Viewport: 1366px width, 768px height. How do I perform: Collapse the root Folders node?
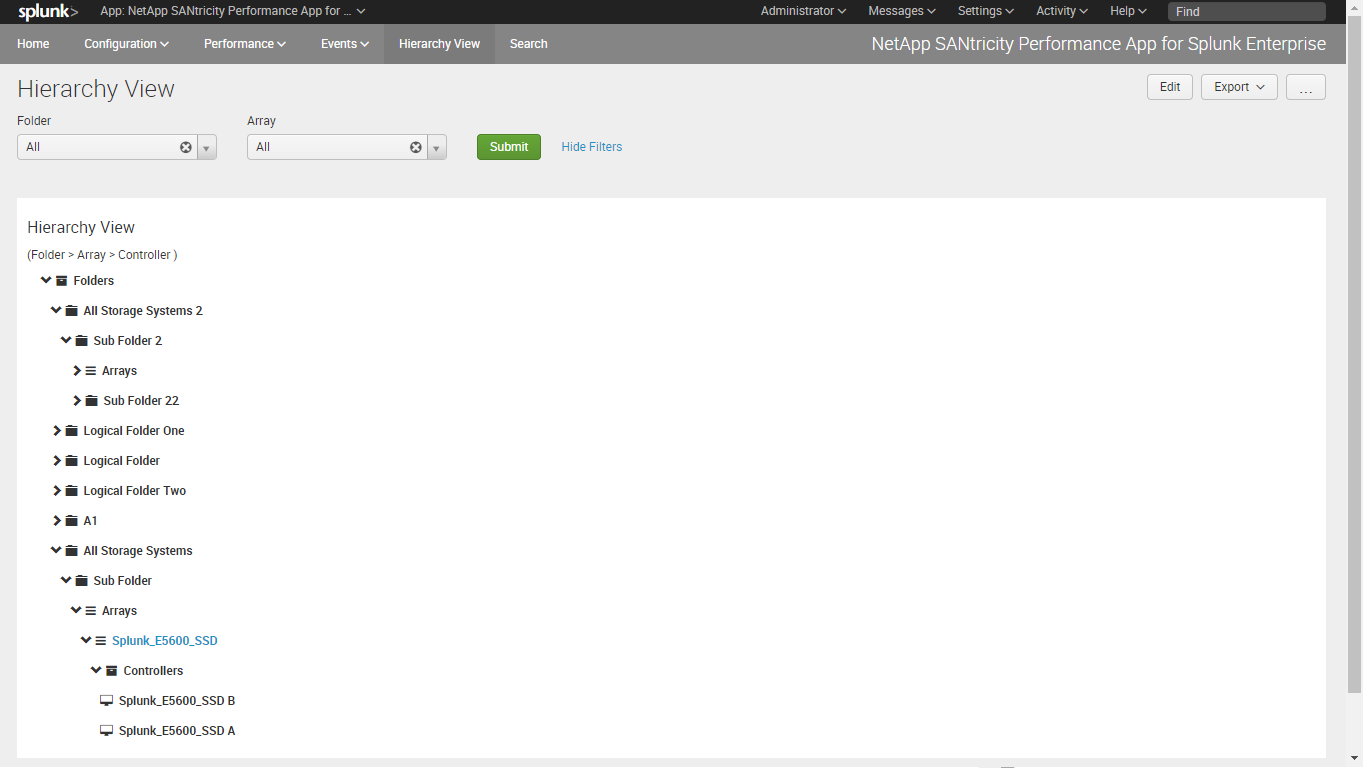pyautogui.click(x=46, y=280)
